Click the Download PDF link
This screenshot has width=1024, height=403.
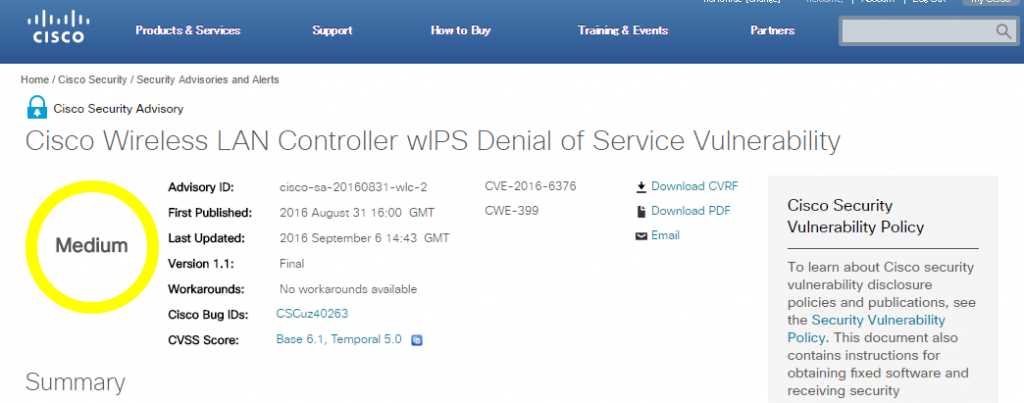tap(691, 211)
